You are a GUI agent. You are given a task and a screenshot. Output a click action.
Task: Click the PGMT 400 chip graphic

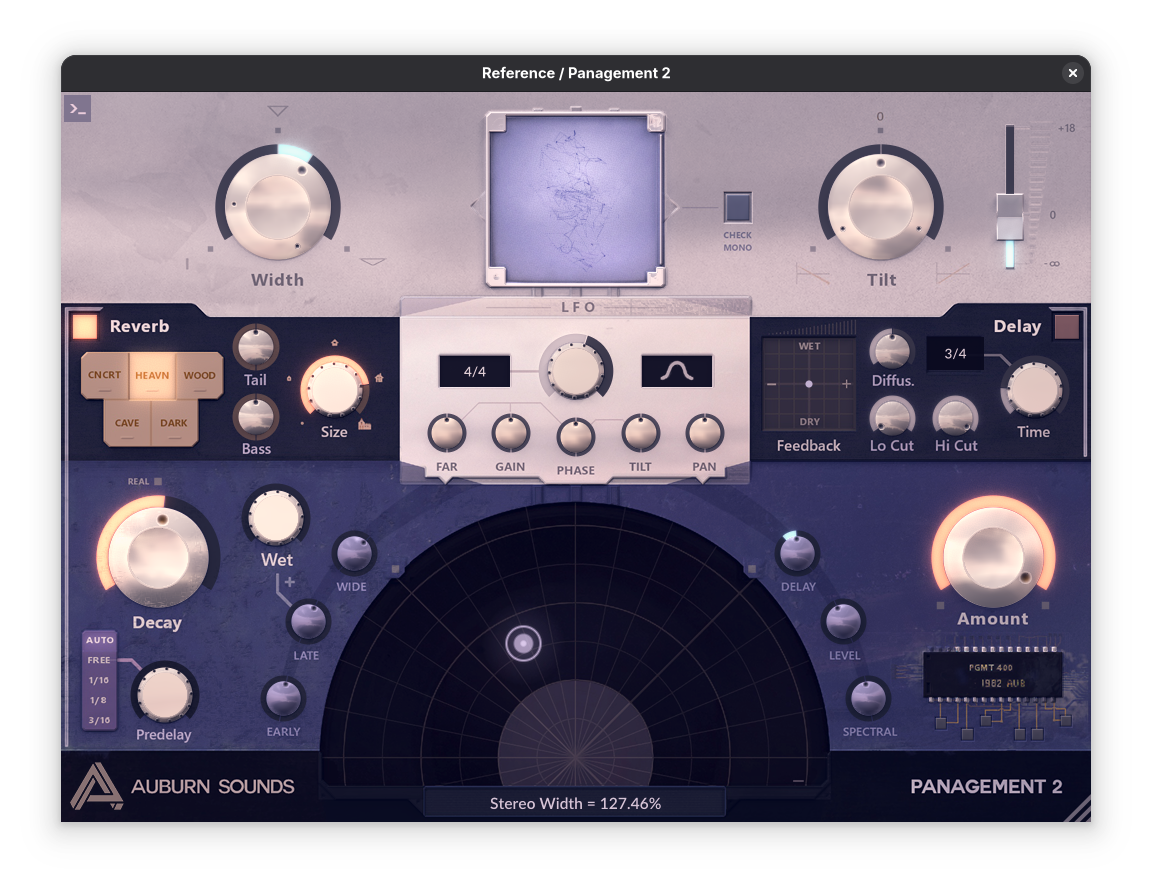pos(990,674)
